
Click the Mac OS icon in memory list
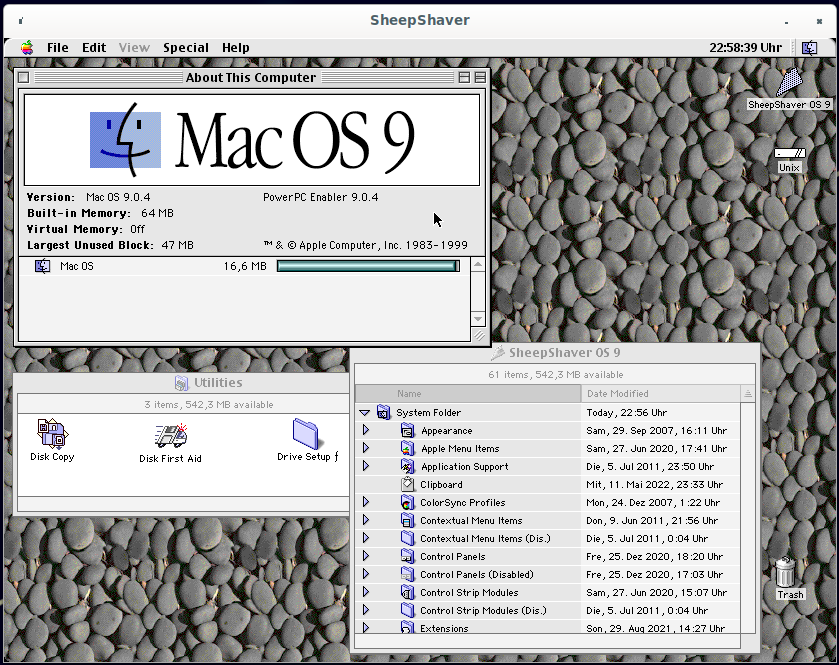coord(42,266)
